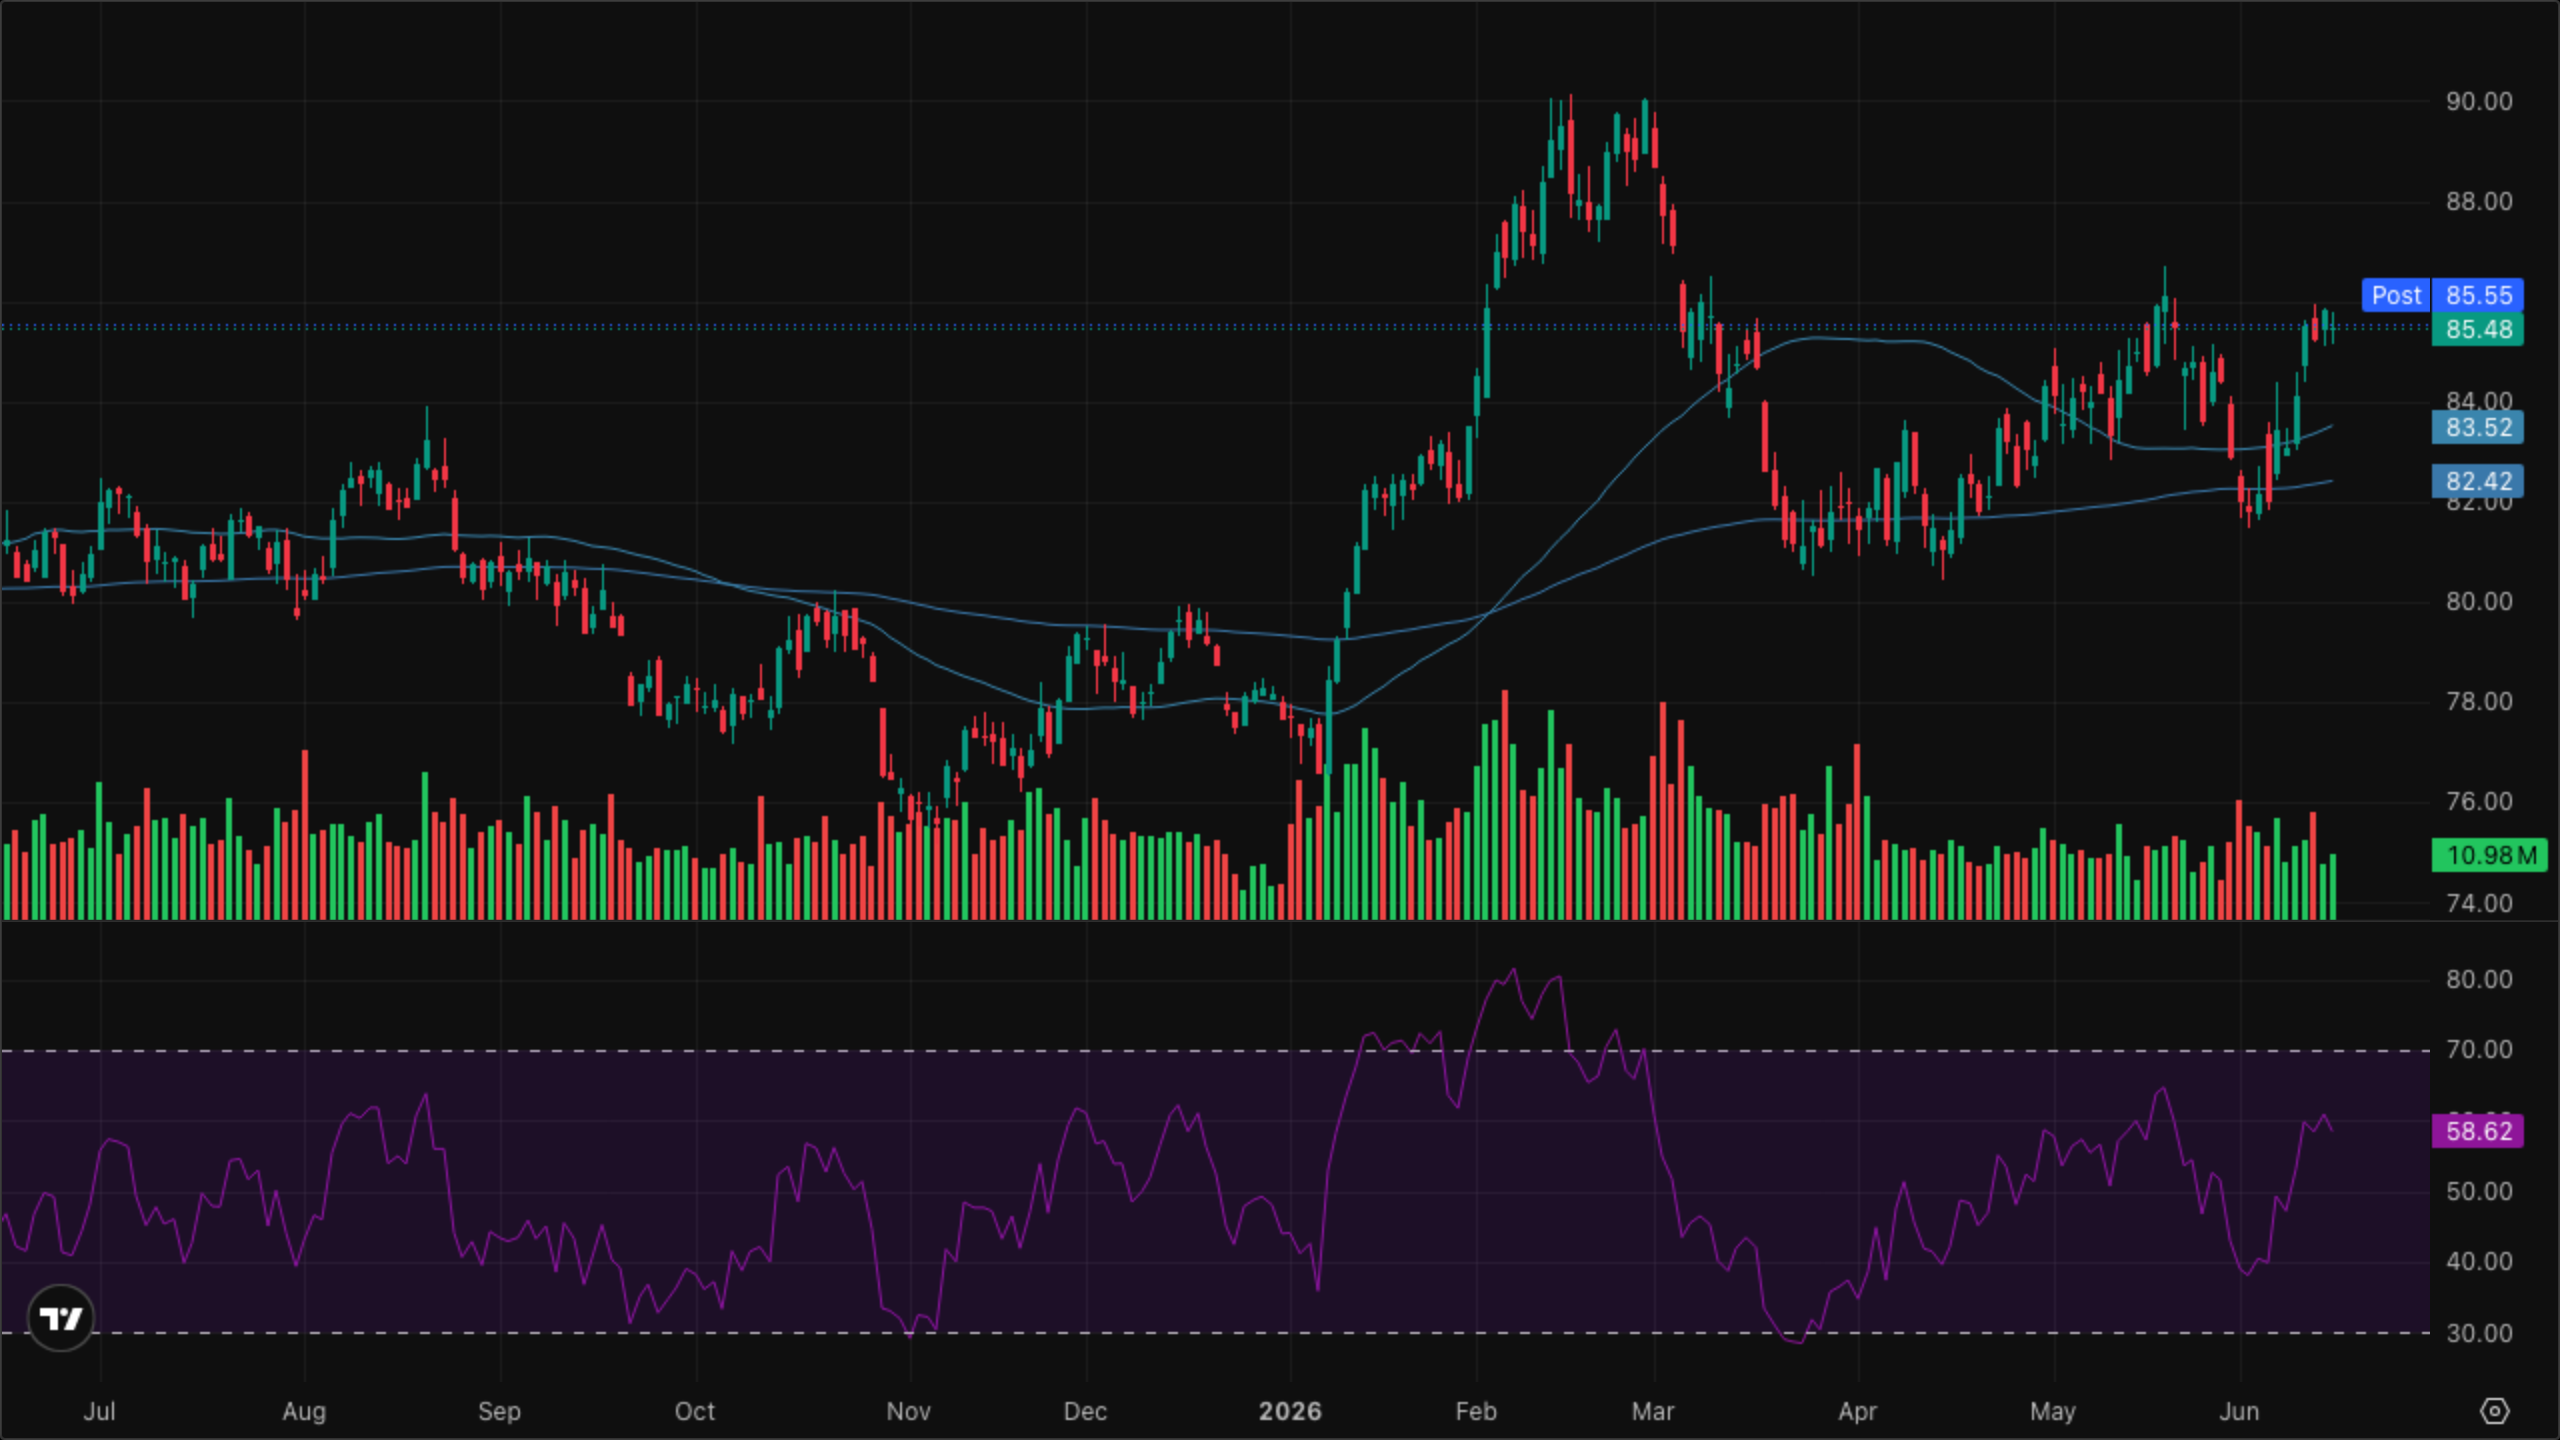Click the Feb label on time axis
The image size is (2560, 1440).
click(1476, 1411)
